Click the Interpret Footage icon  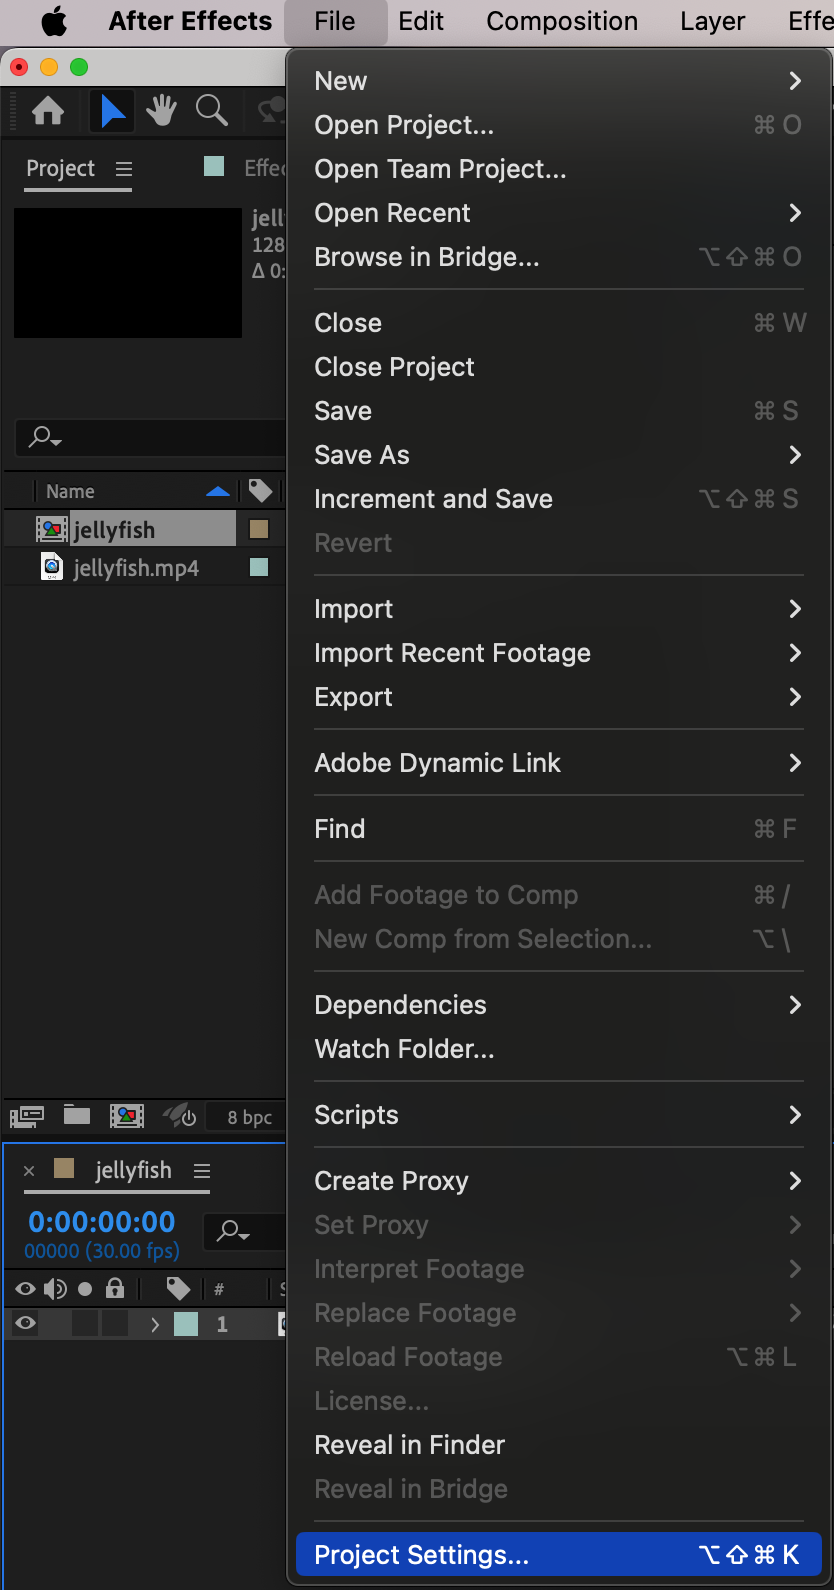(x=27, y=1116)
